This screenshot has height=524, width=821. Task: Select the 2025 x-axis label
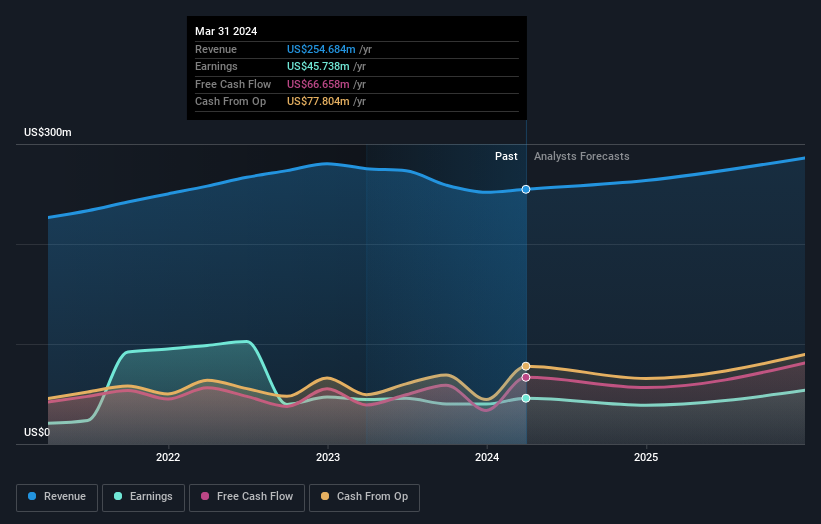click(x=646, y=458)
